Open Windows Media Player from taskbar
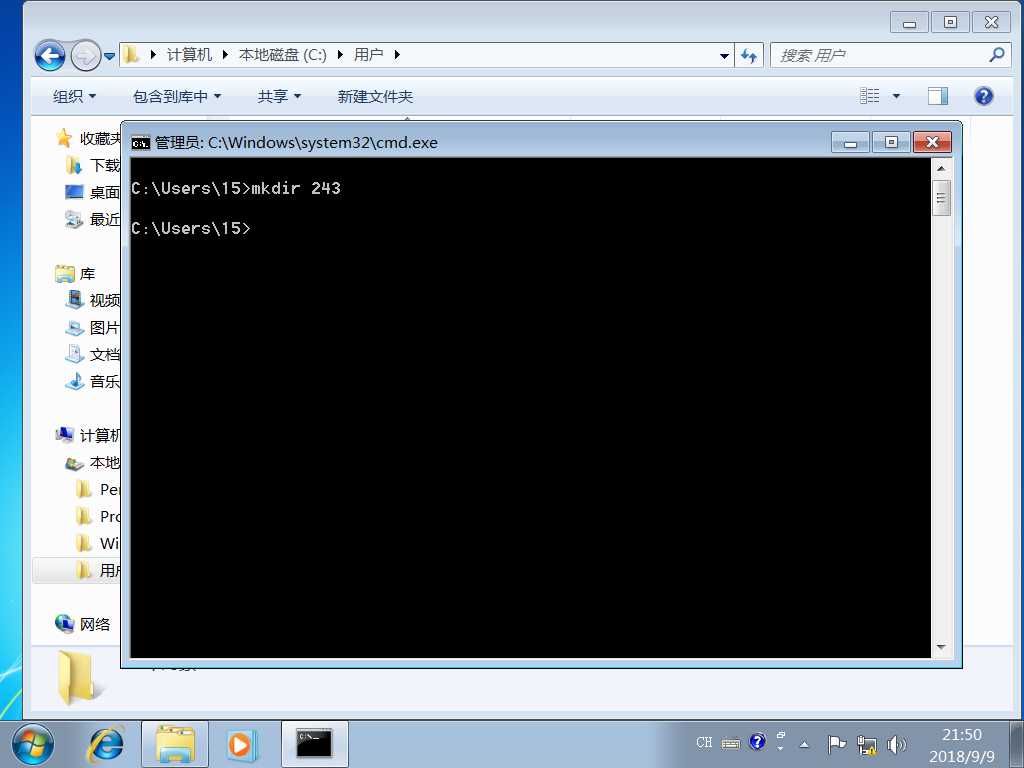Screen dimensions: 1024x768 point(241,744)
